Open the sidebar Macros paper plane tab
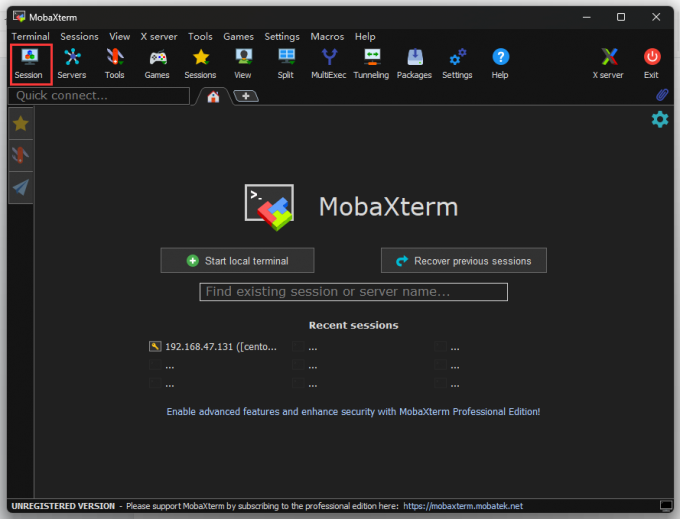Viewport: 680px width, 519px height. click(x=20, y=187)
